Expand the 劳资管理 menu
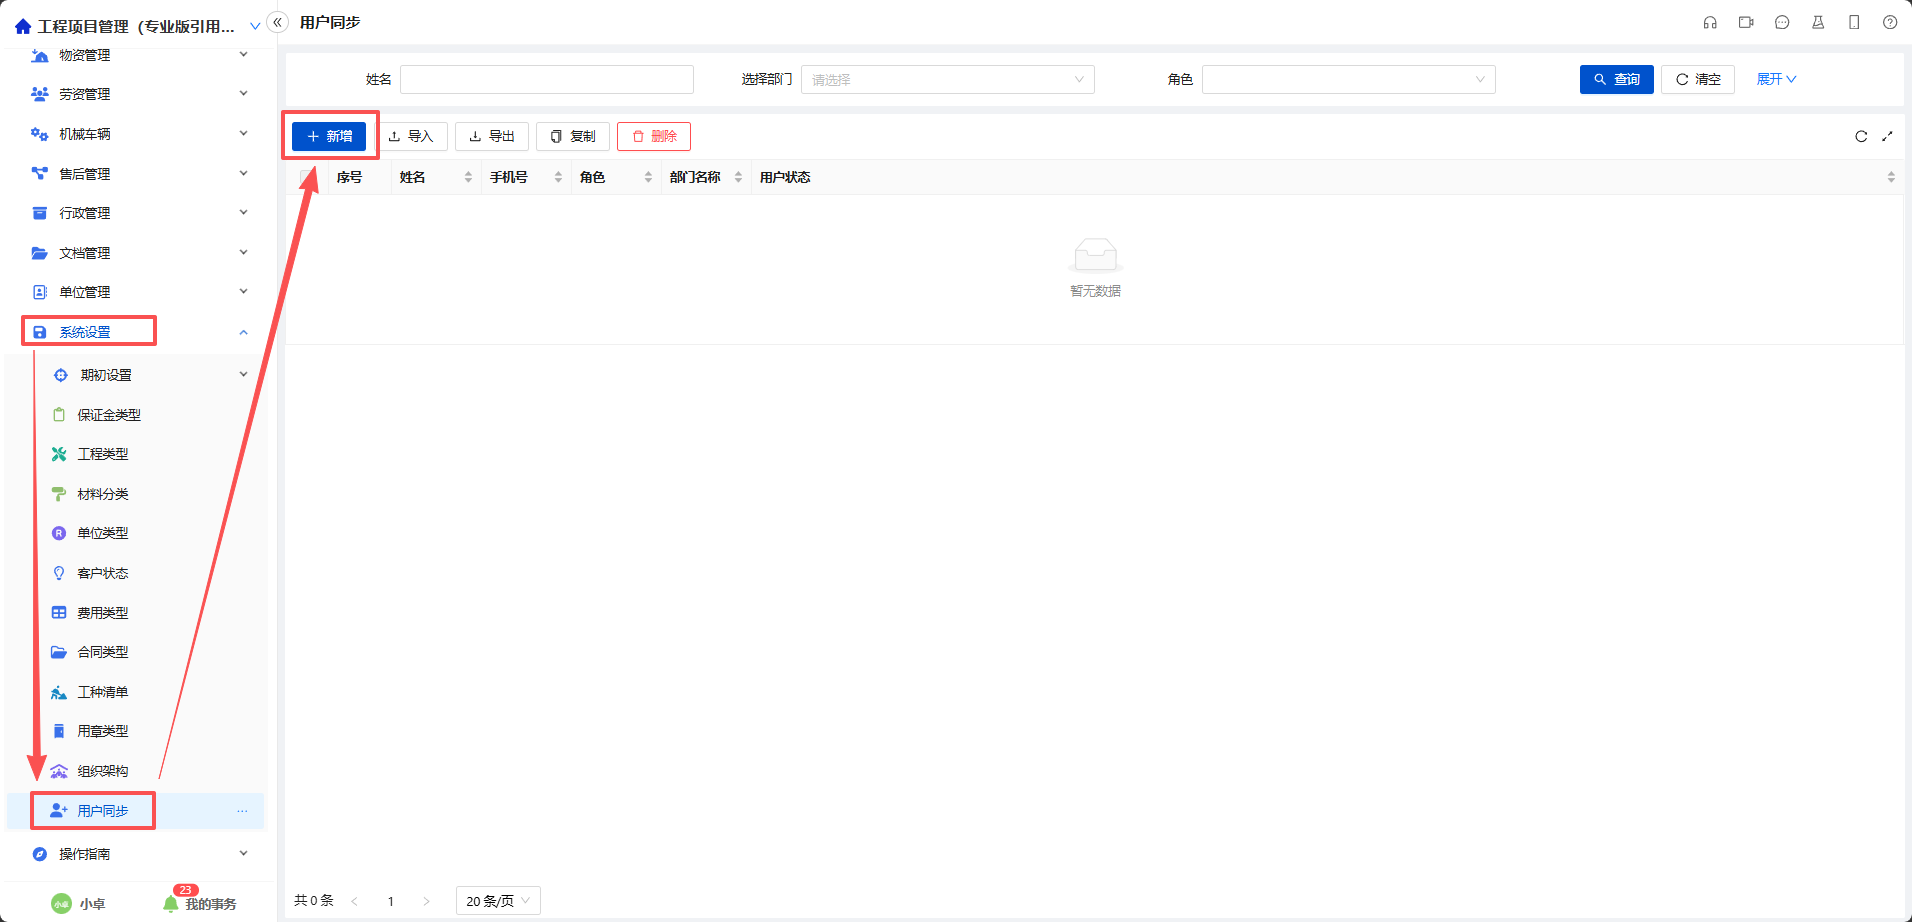The width and height of the screenshot is (1912, 922). (x=243, y=93)
